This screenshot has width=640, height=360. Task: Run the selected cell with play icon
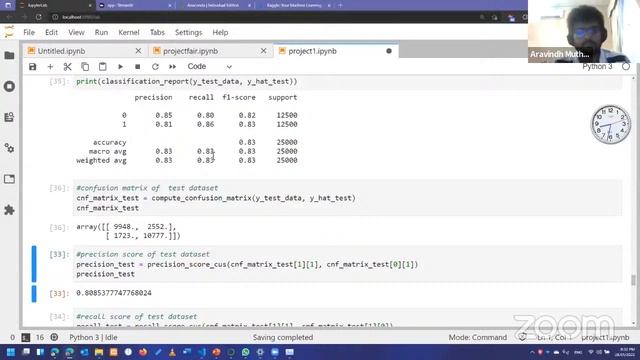(x=120, y=67)
